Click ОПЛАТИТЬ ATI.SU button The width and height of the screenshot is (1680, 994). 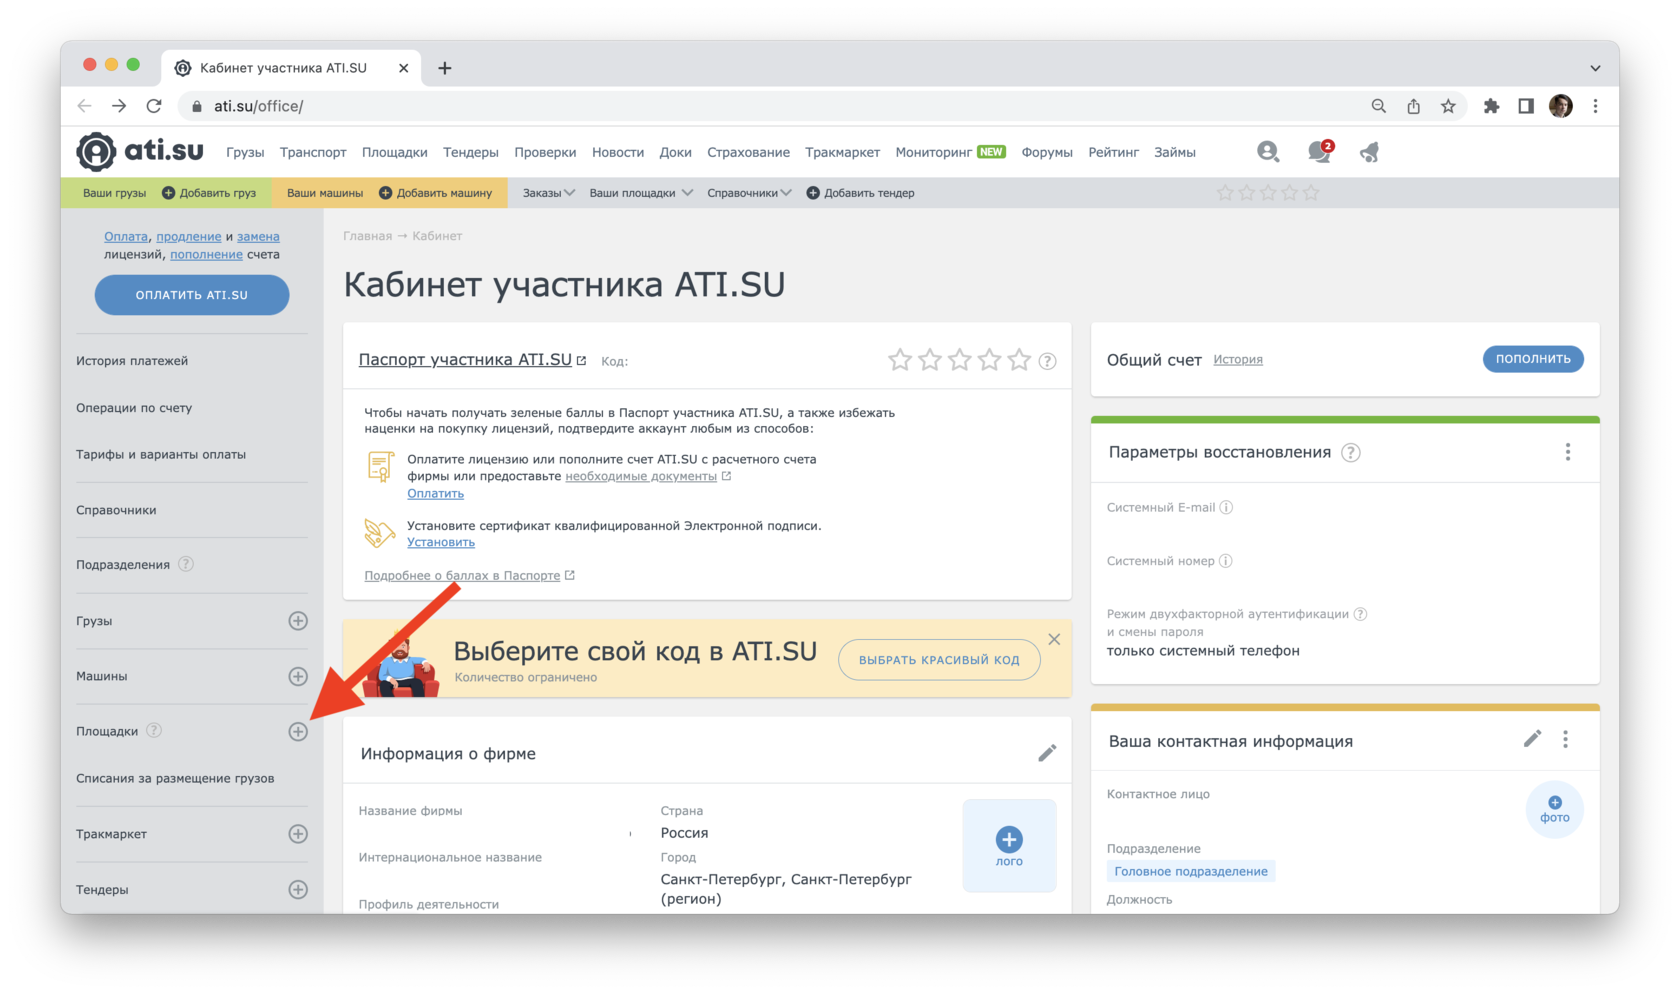tap(192, 295)
